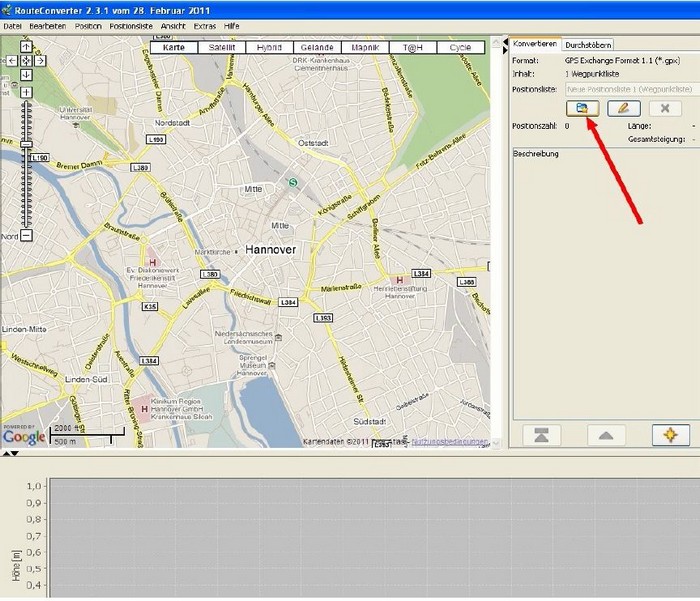
Task: Adjust the map zoom slider handle
Action: click(26, 145)
